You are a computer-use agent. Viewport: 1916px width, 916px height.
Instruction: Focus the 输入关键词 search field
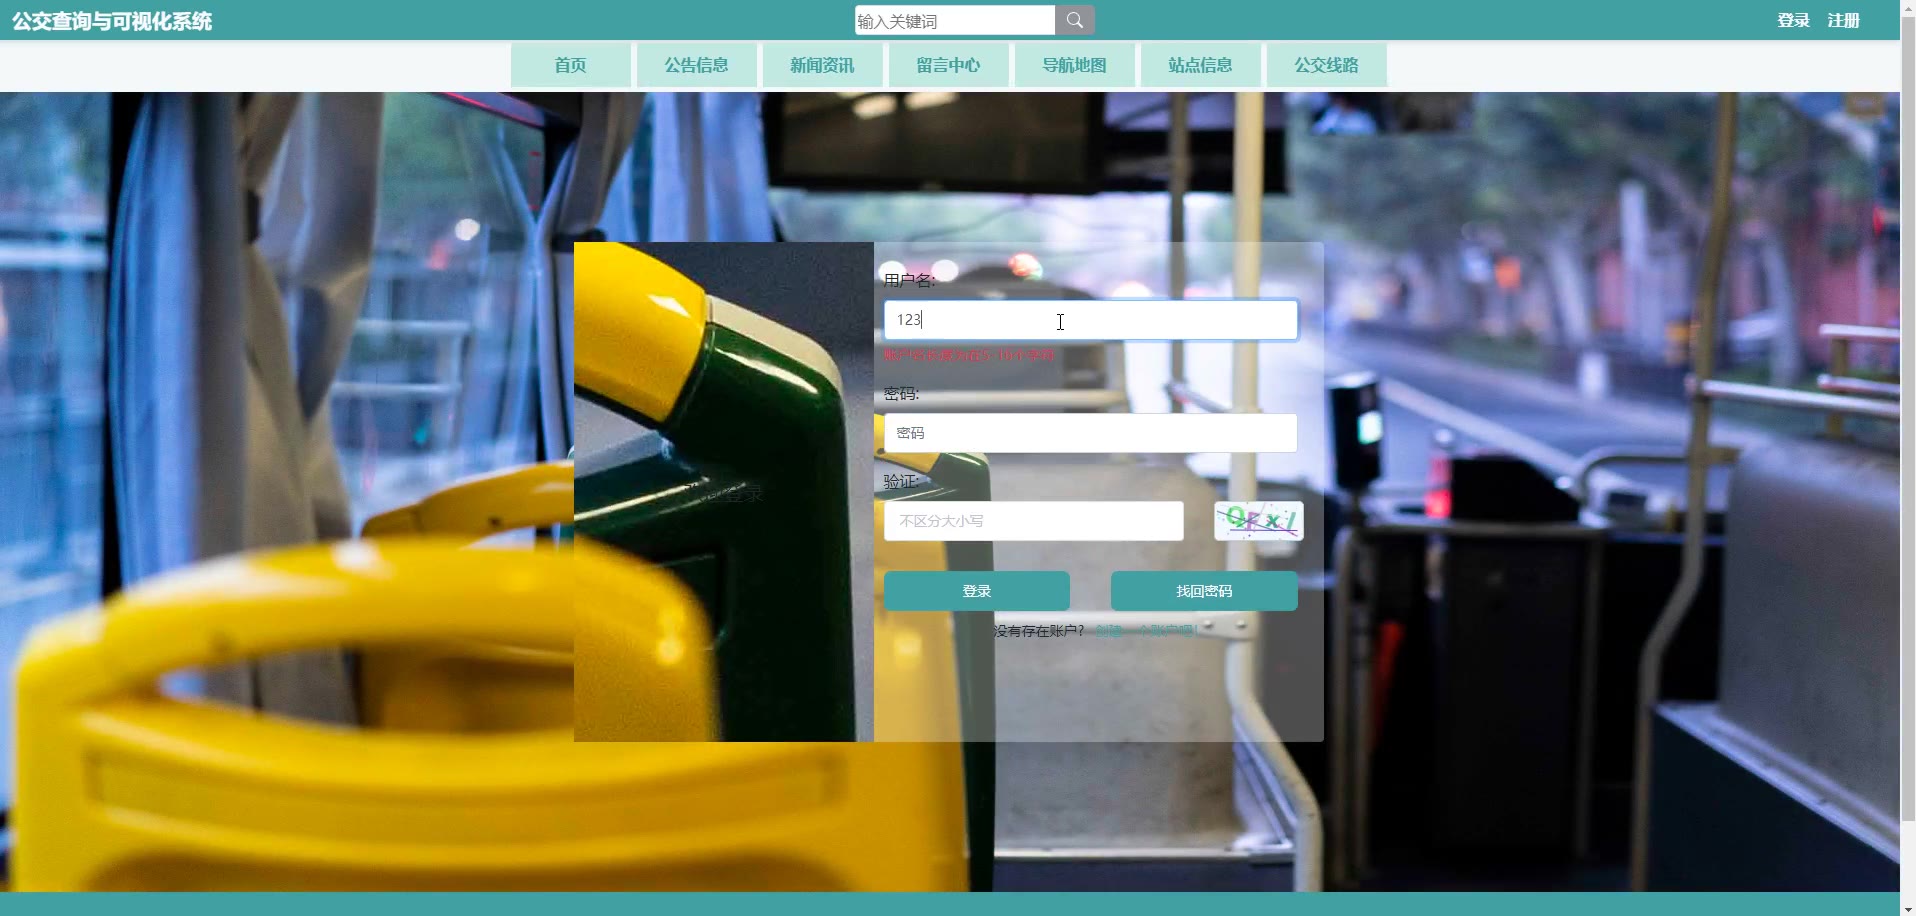[x=955, y=20]
